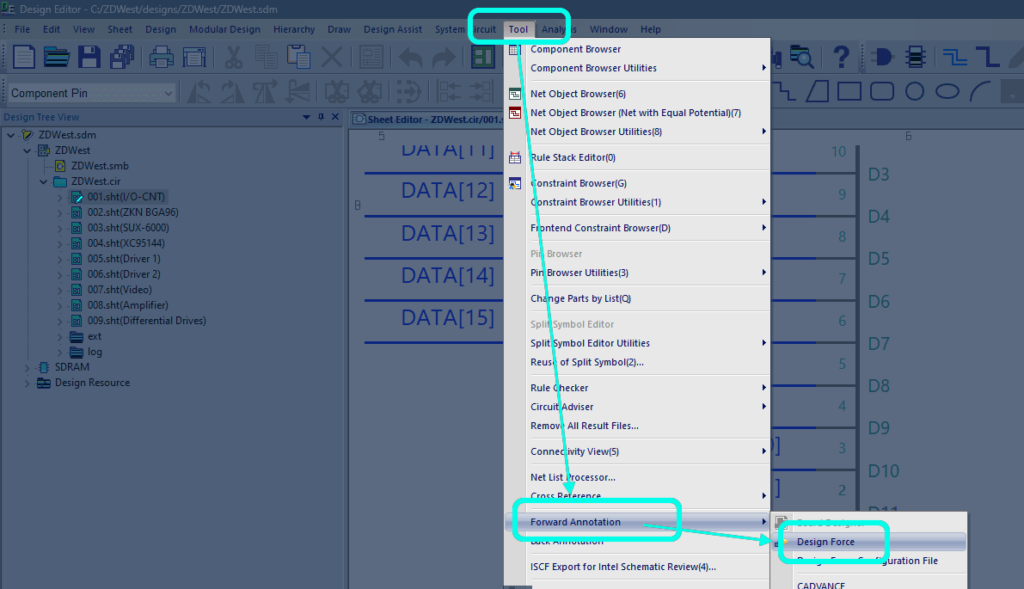Open a design file using the Open icon
This screenshot has height=589, width=1024.
pyautogui.click(x=55, y=57)
